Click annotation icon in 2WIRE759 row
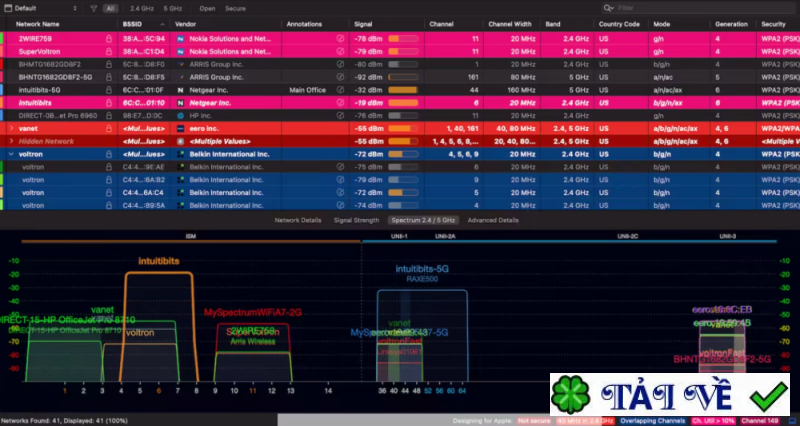 (x=340, y=38)
